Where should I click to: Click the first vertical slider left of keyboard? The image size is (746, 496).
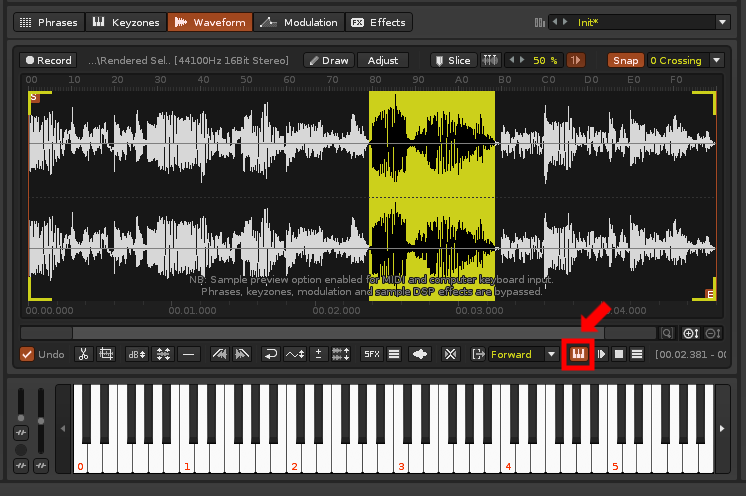point(21,404)
